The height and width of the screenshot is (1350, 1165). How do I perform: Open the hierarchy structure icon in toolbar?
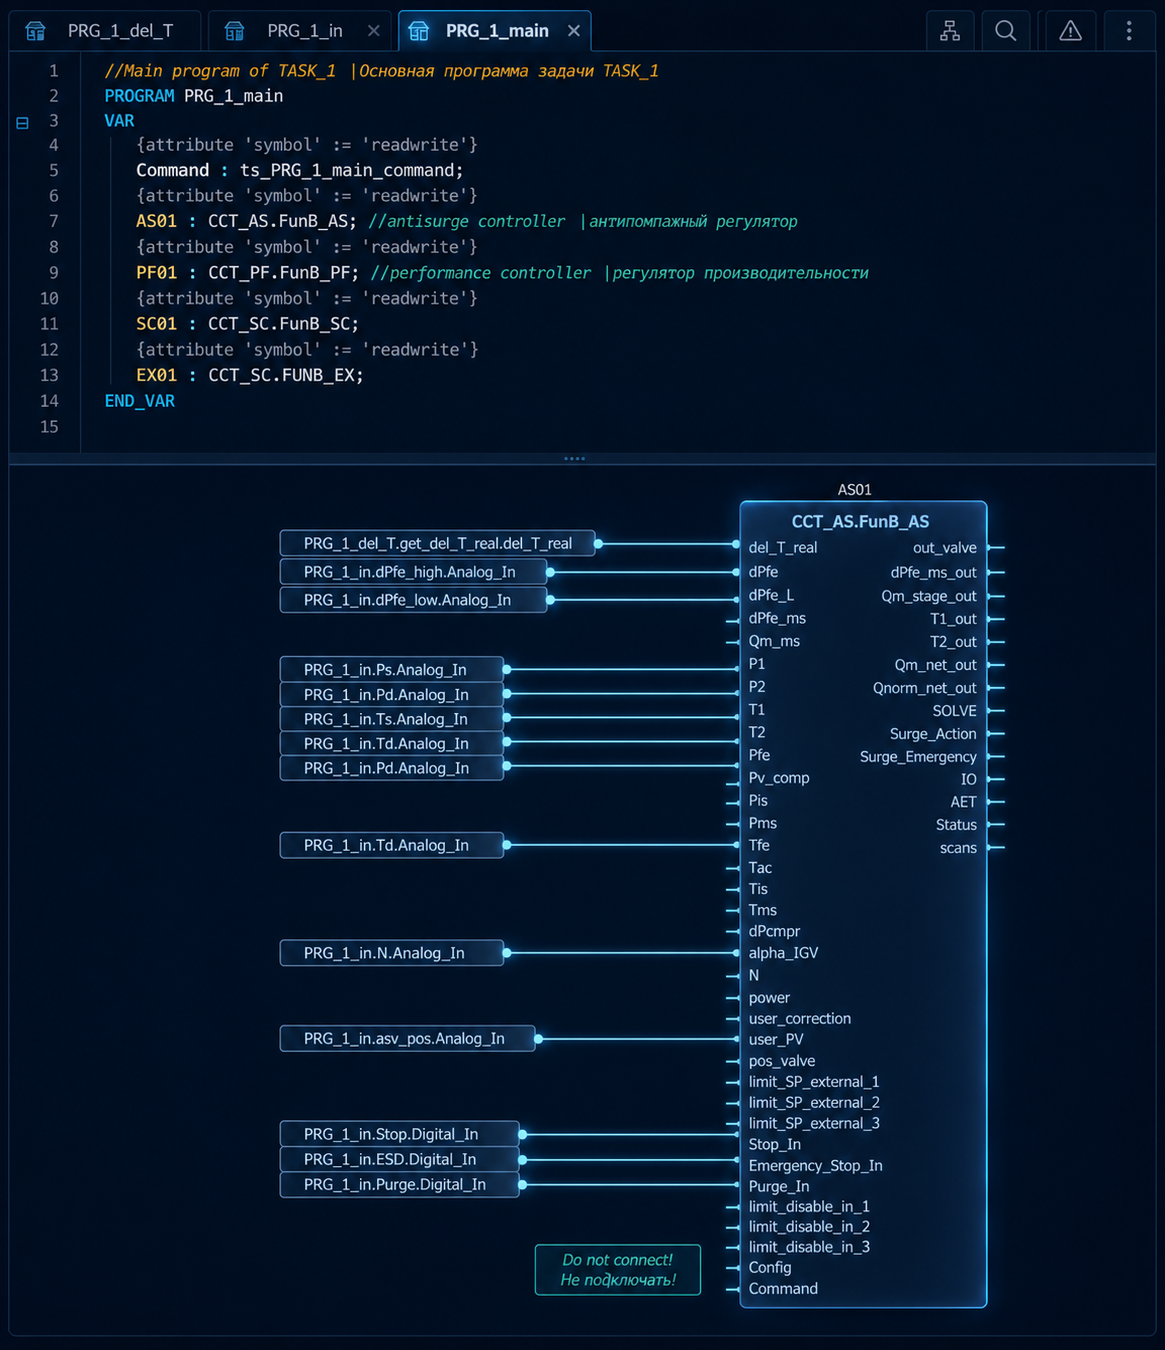950,31
